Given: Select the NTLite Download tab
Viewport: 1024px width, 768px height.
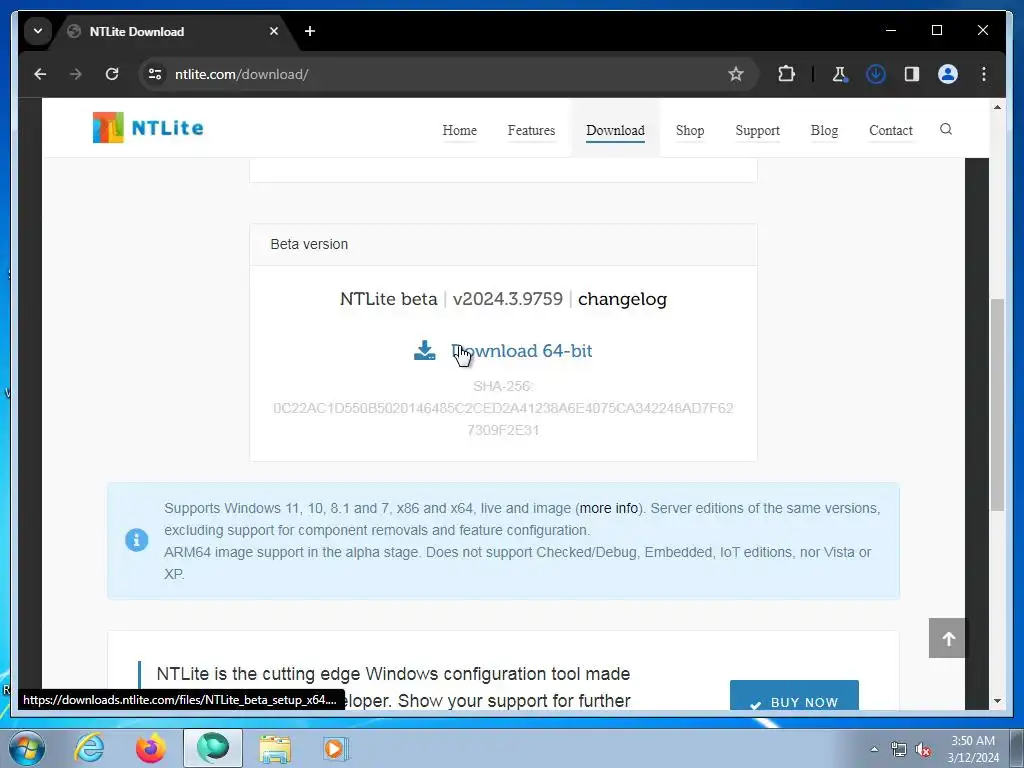Looking at the screenshot, I should pyautogui.click(x=173, y=31).
